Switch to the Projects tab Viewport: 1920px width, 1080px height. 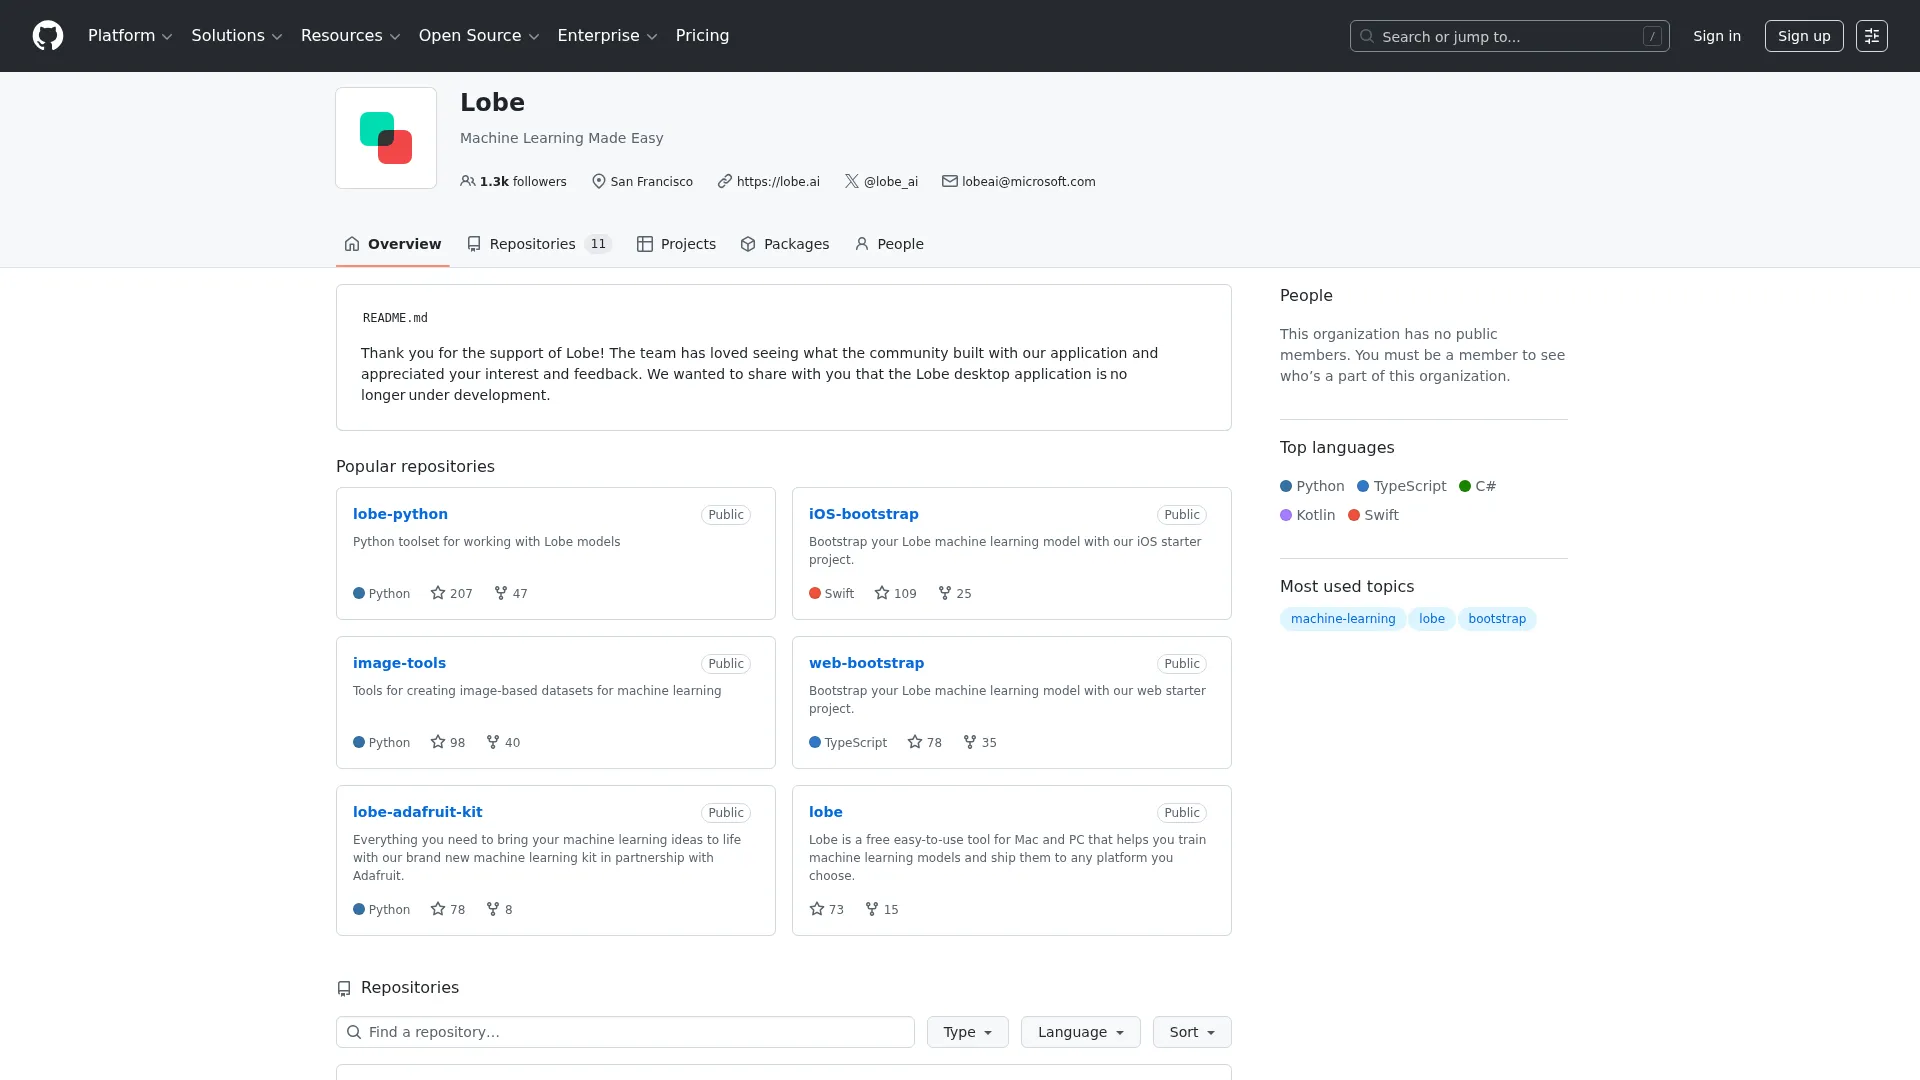coord(677,244)
